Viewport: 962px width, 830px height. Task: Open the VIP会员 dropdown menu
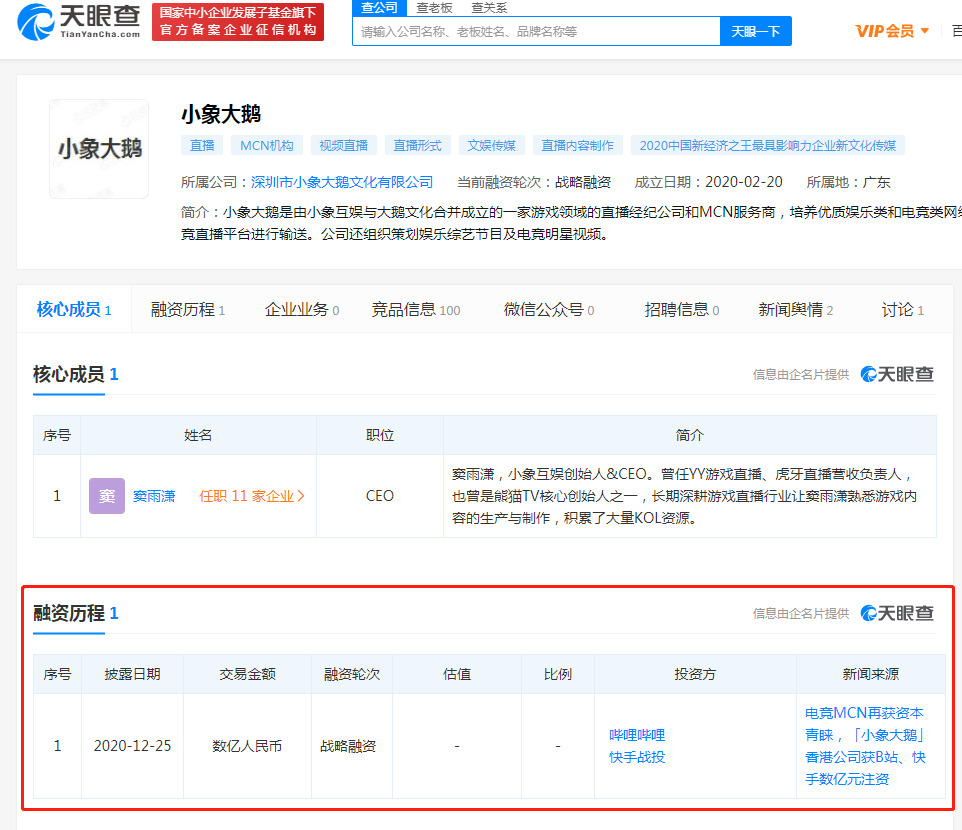(x=892, y=31)
